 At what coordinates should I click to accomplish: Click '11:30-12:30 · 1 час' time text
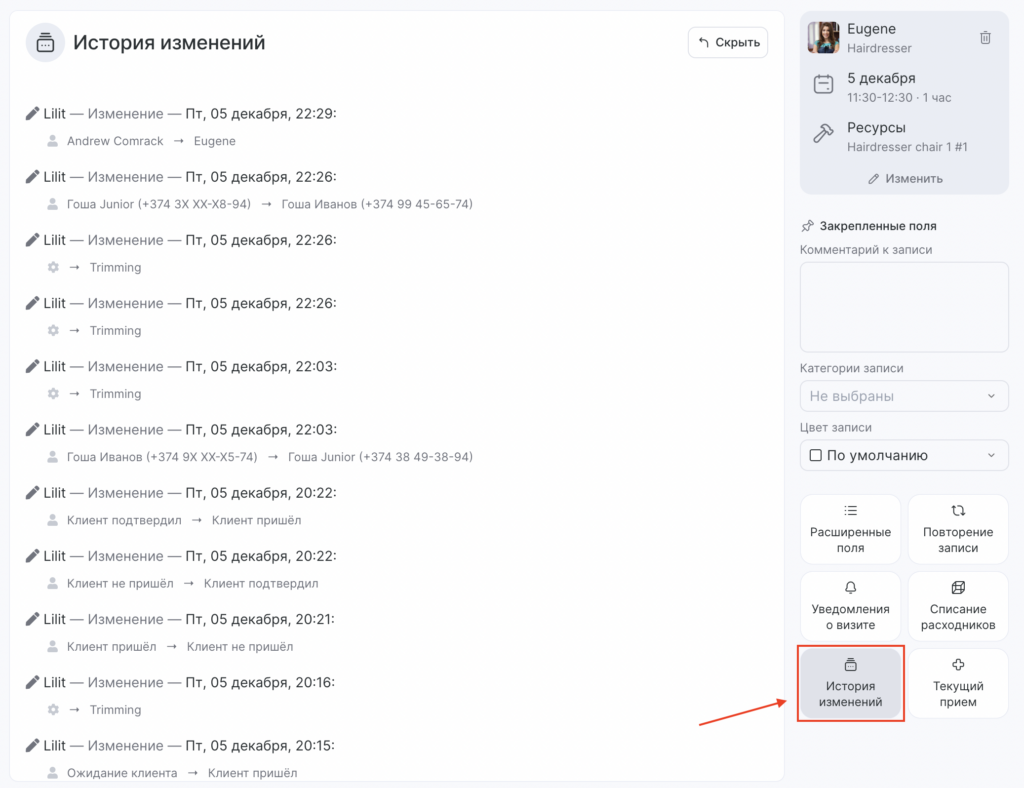click(899, 97)
